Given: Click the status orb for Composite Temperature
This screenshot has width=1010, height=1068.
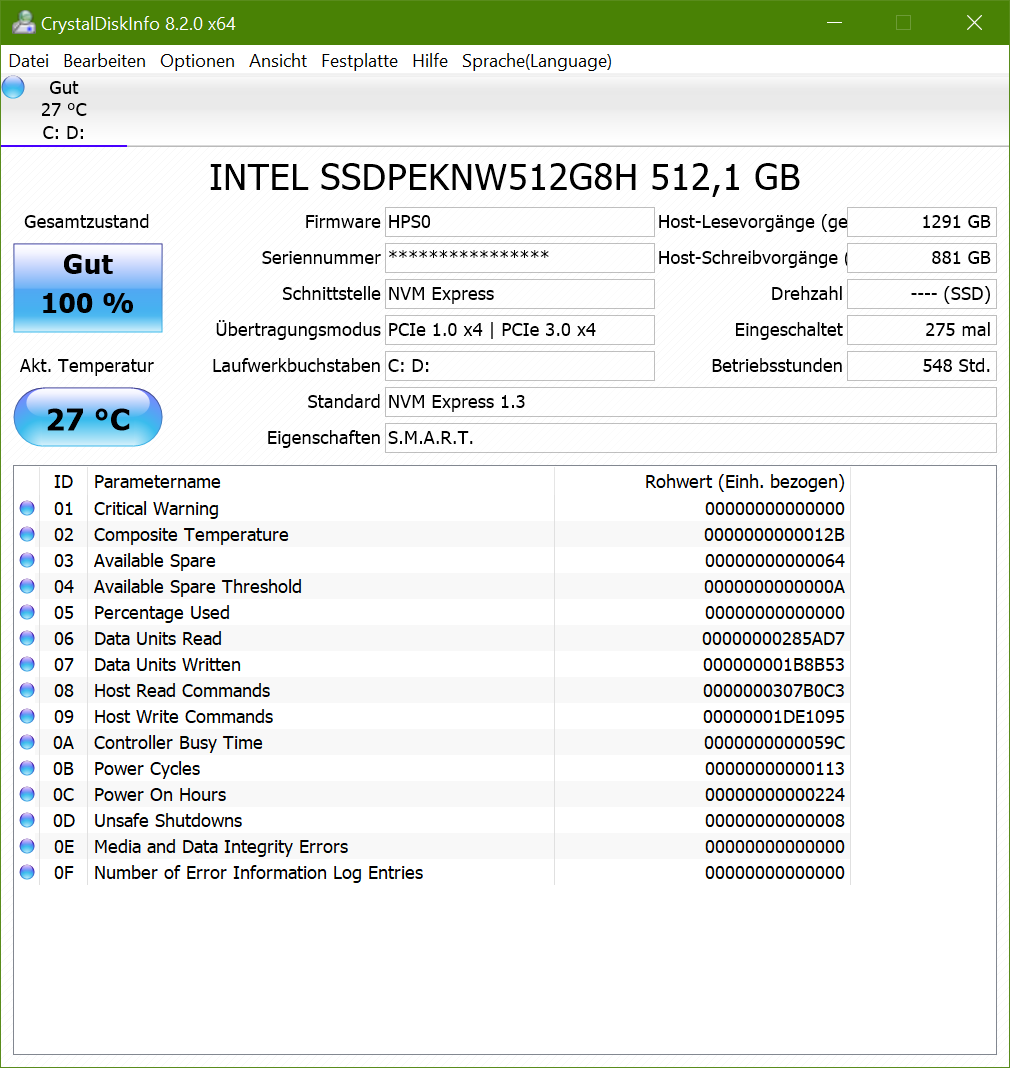Looking at the screenshot, I should (x=27, y=534).
